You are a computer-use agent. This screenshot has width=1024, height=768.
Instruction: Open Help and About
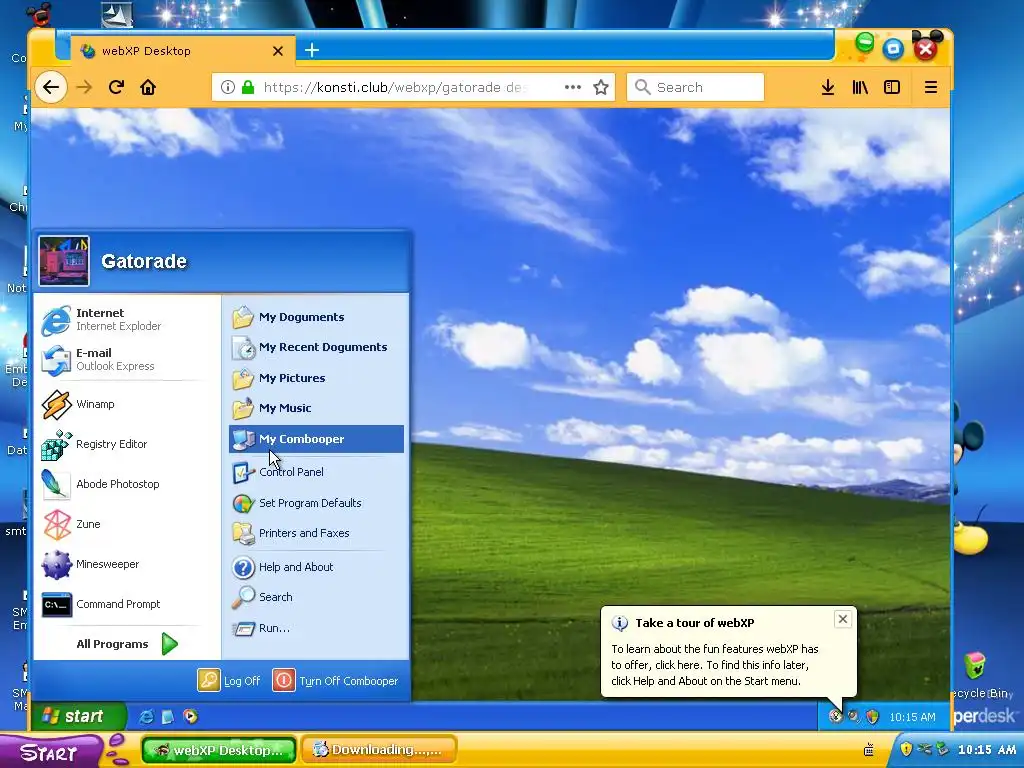(x=316, y=567)
